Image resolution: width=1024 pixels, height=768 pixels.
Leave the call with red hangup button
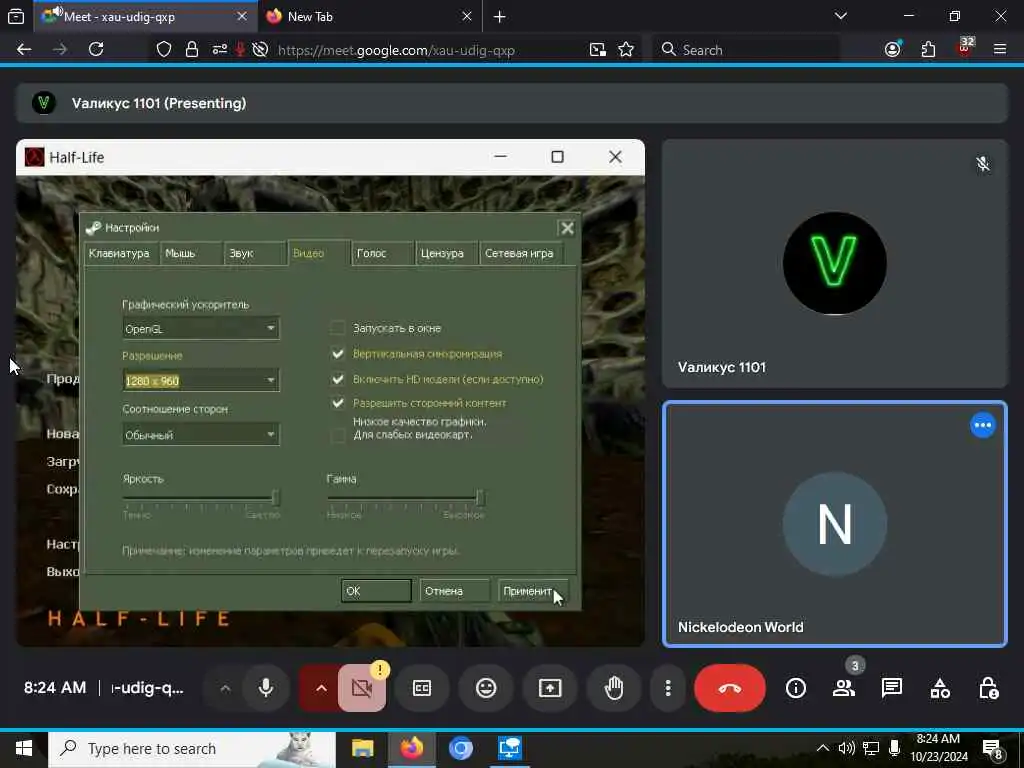pos(729,688)
